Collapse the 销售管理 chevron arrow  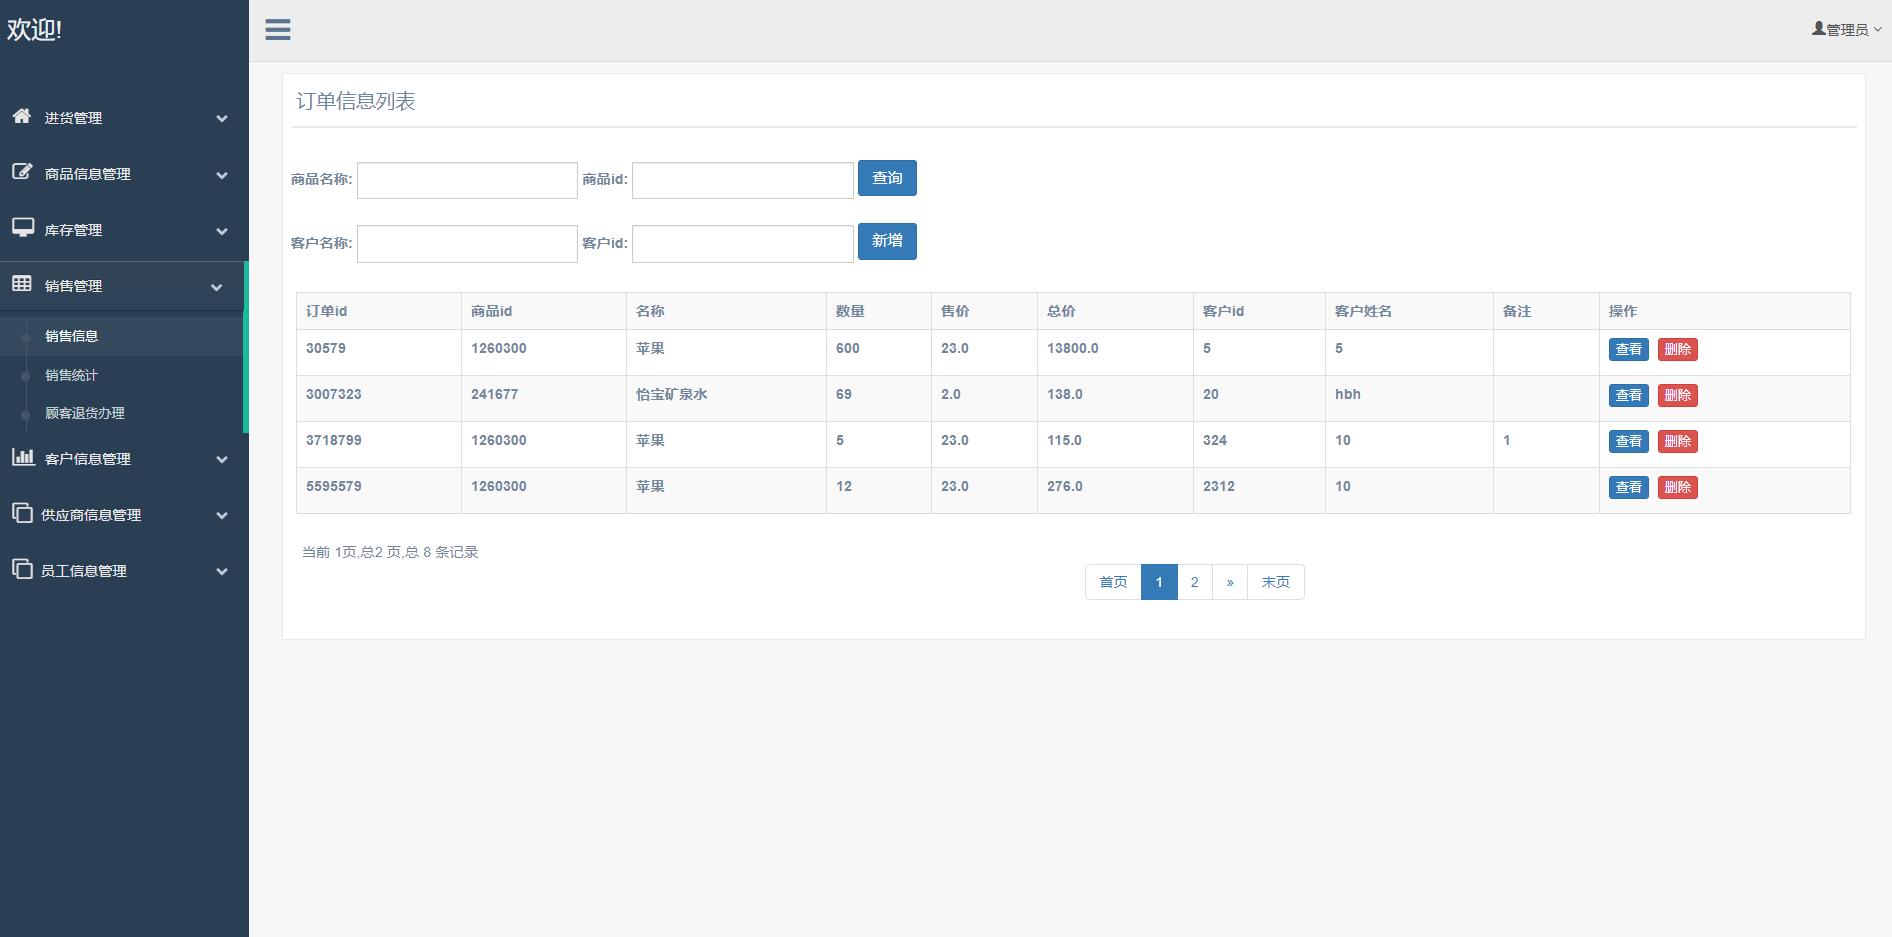[217, 287]
